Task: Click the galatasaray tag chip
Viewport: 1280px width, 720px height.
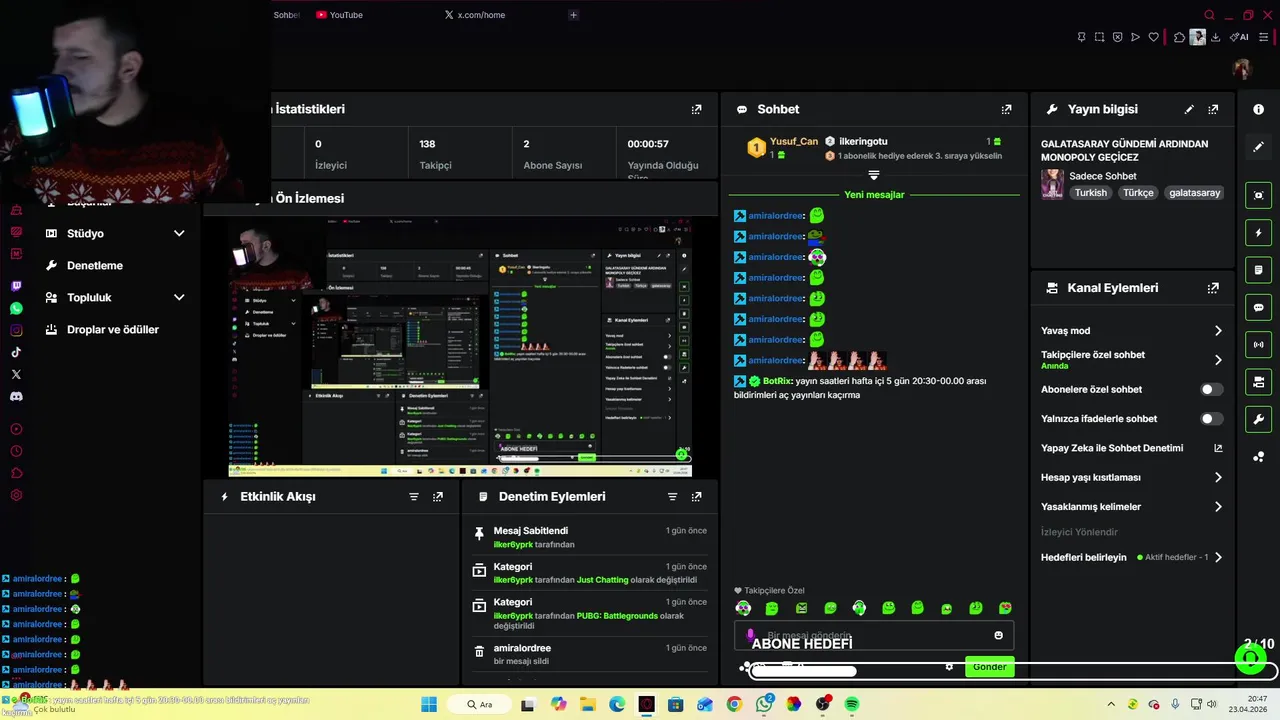Action: click(1195, 193)
